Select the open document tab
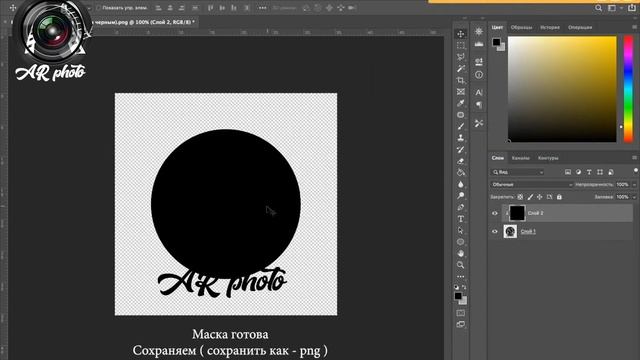 click(x=145, y=22)
